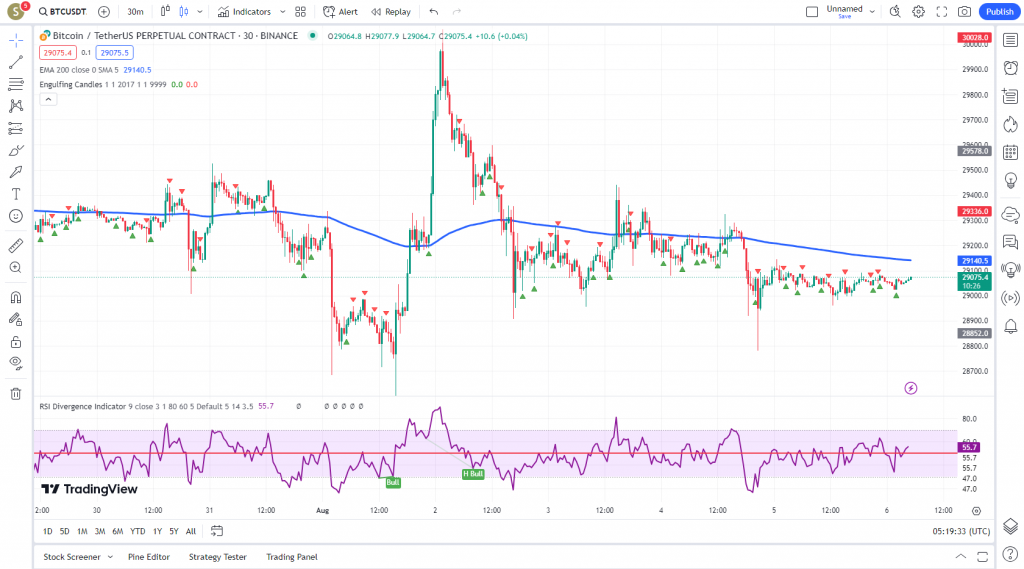Select the zoom in tool
Screen dimensions: 1024x569
pos(16,267)
